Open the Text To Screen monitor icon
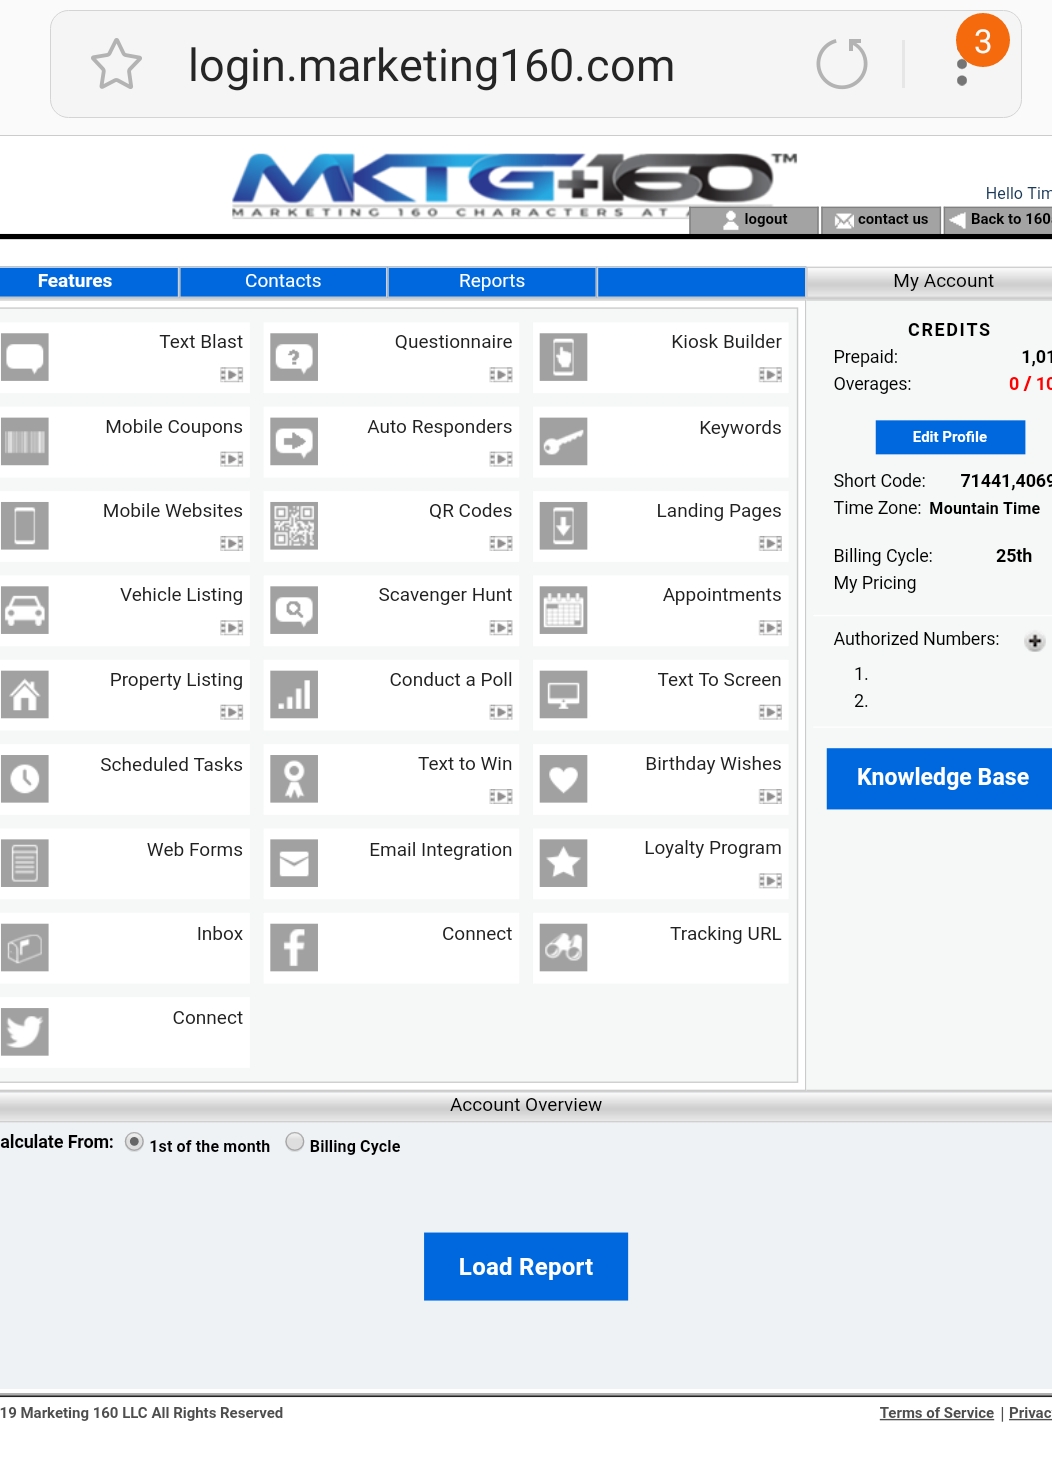1052x1468 pixels. coord(563,694)
